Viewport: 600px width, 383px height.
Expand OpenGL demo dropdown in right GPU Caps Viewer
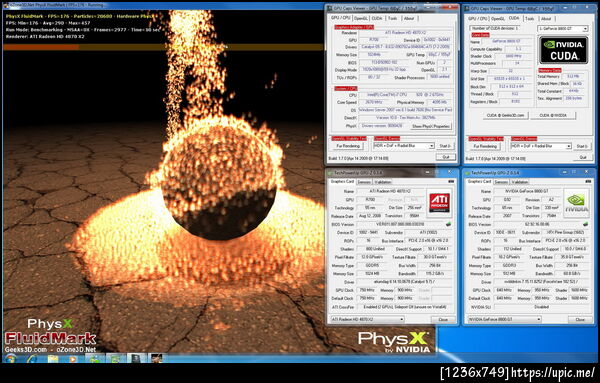[569, 146]
